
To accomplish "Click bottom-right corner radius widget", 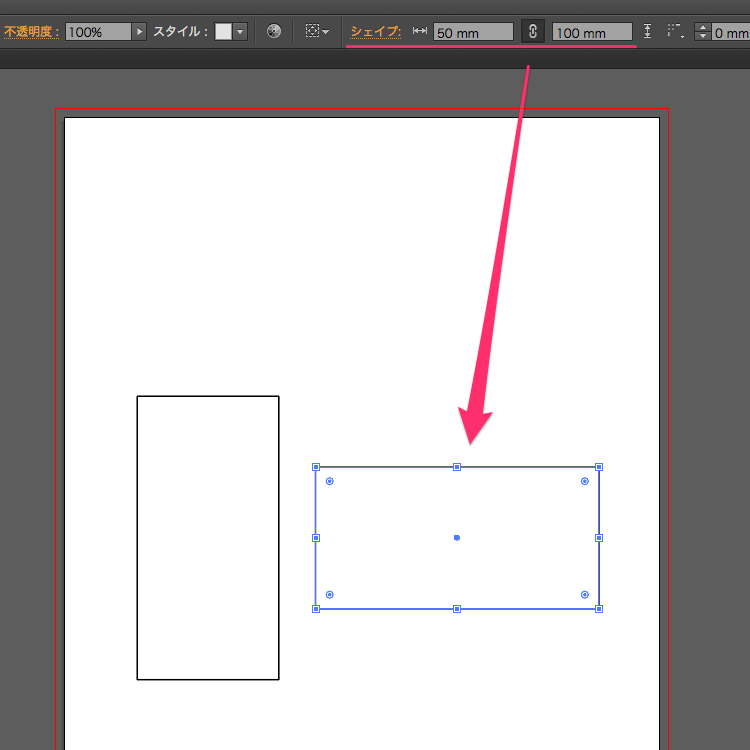I will [585, 595].
